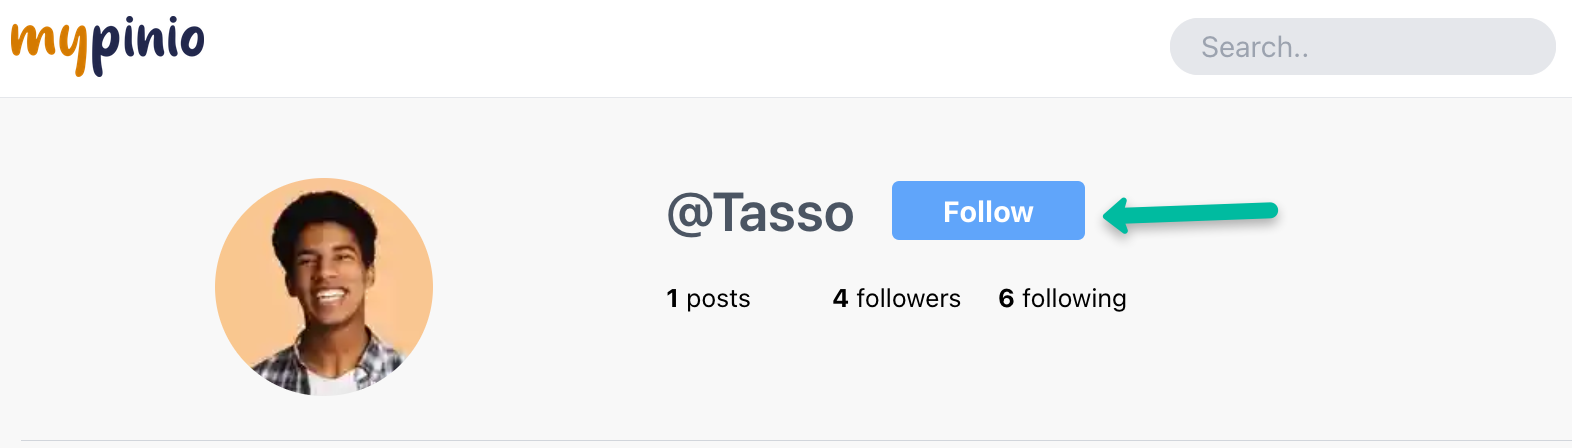Select the @Tasso username heading
This screenshot has height=448, width=1572.
[x=760, y=213]
